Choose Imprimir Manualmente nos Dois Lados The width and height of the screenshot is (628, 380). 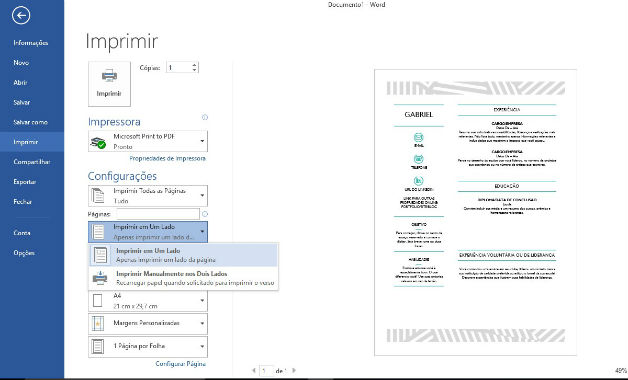[183, 278]
